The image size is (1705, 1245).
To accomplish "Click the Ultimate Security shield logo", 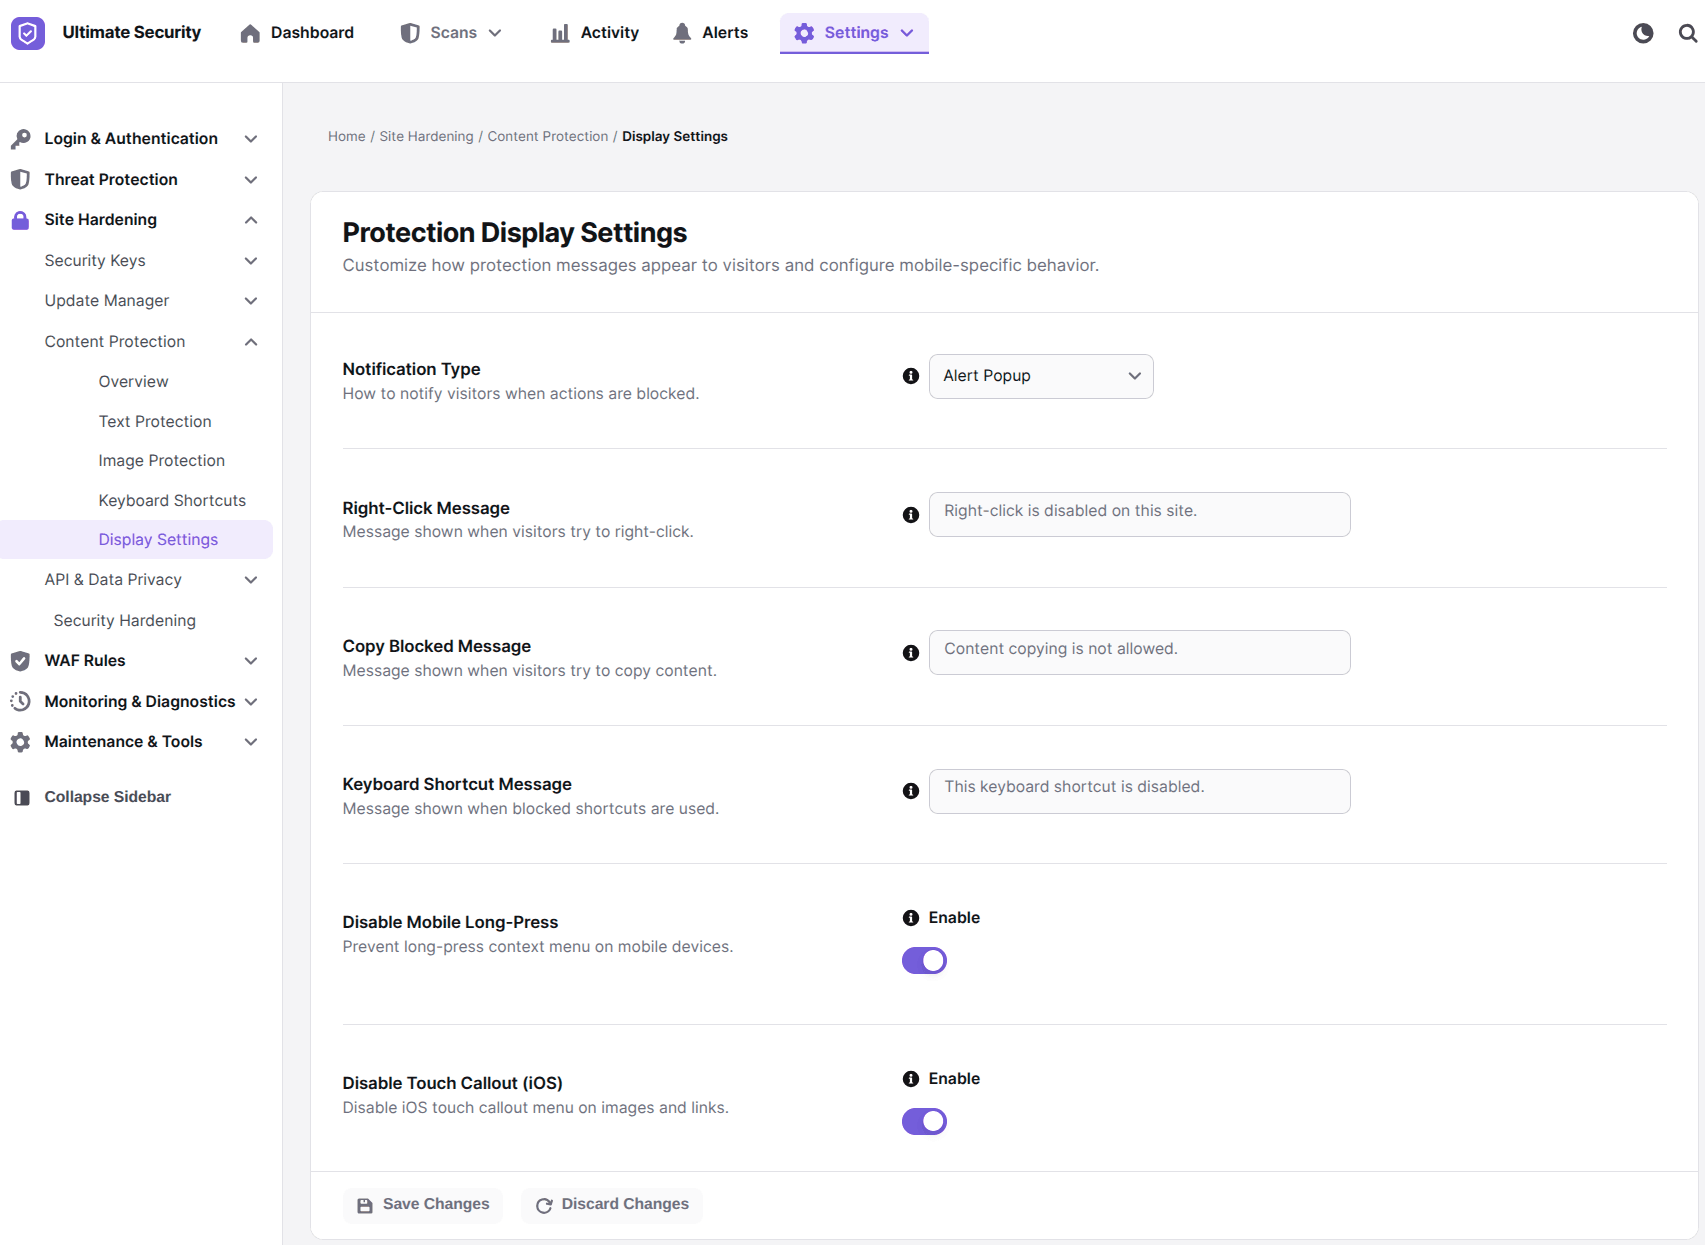I will click(x=28, y=33).
